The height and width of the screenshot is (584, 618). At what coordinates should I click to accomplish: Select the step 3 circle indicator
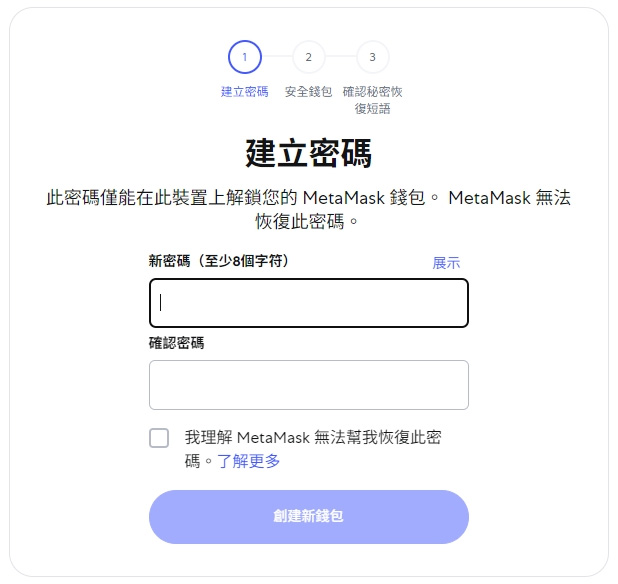tap(372, 57)
